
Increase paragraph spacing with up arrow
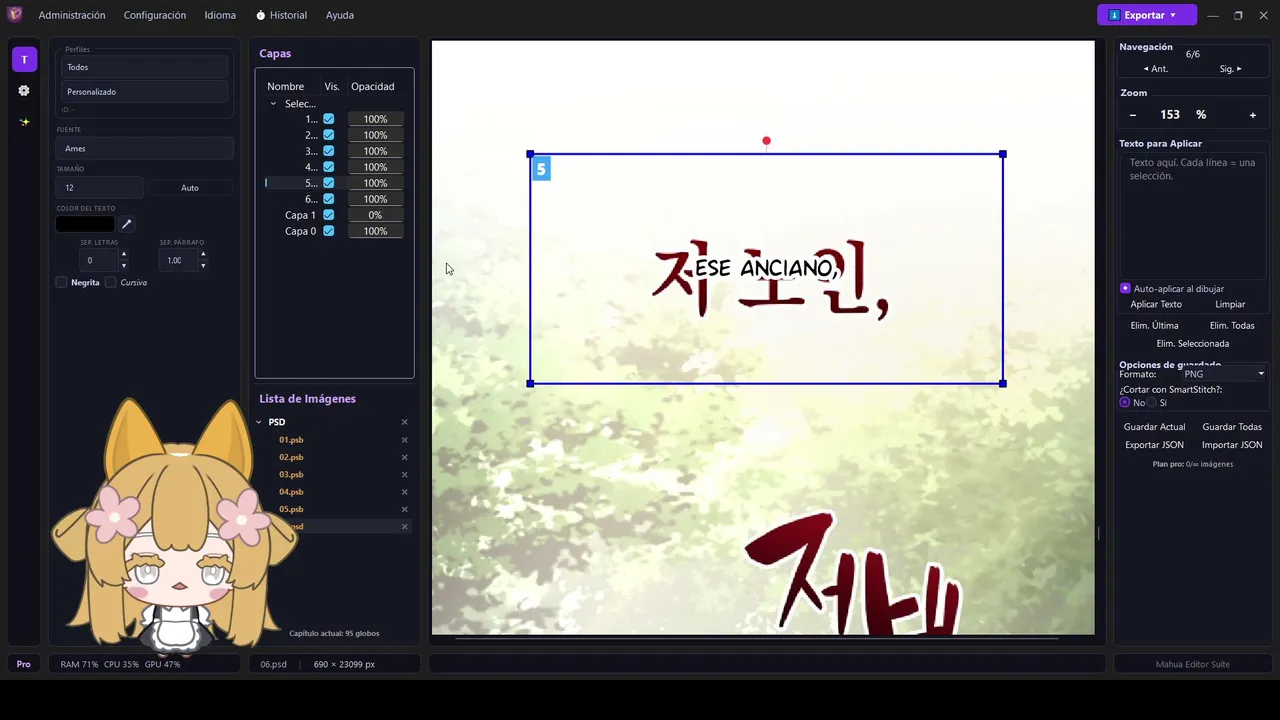(x=203, y=254)
